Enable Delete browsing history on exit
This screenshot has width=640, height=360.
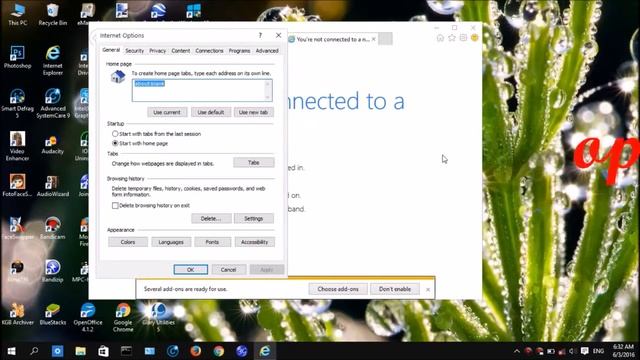pos(151,206)
